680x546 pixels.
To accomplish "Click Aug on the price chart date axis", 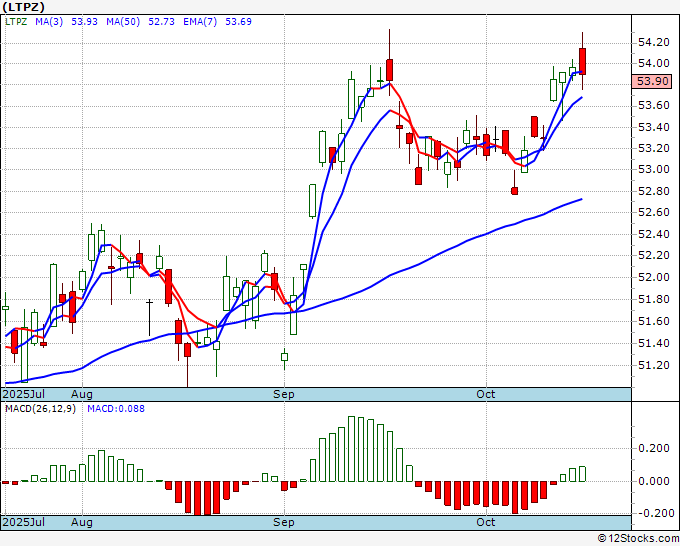I will point(82,394).
